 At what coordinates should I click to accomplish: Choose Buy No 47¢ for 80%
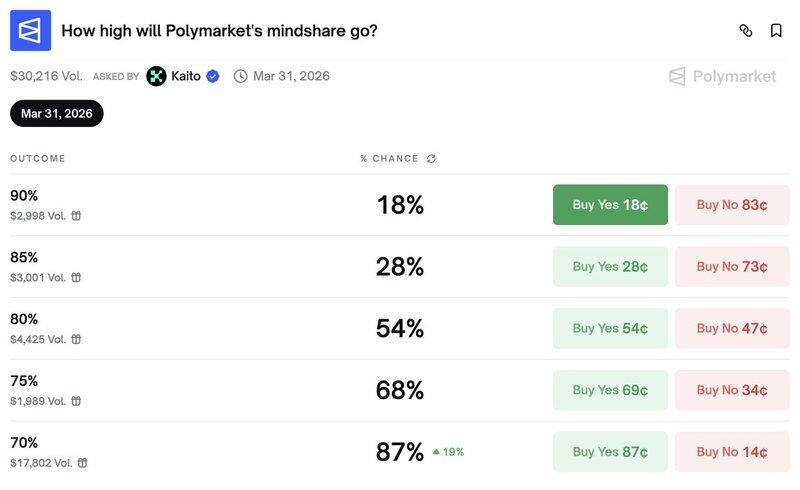click(x=732, y=328)
